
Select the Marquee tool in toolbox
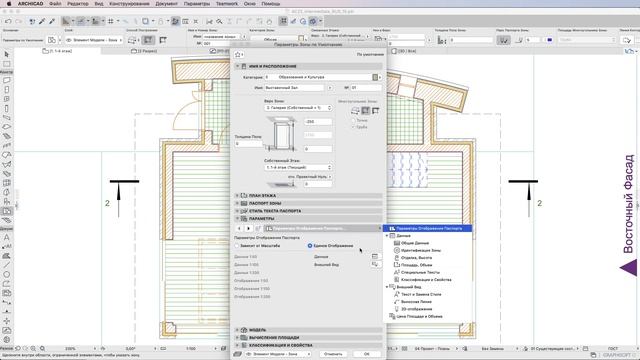(x=7, y=64)
